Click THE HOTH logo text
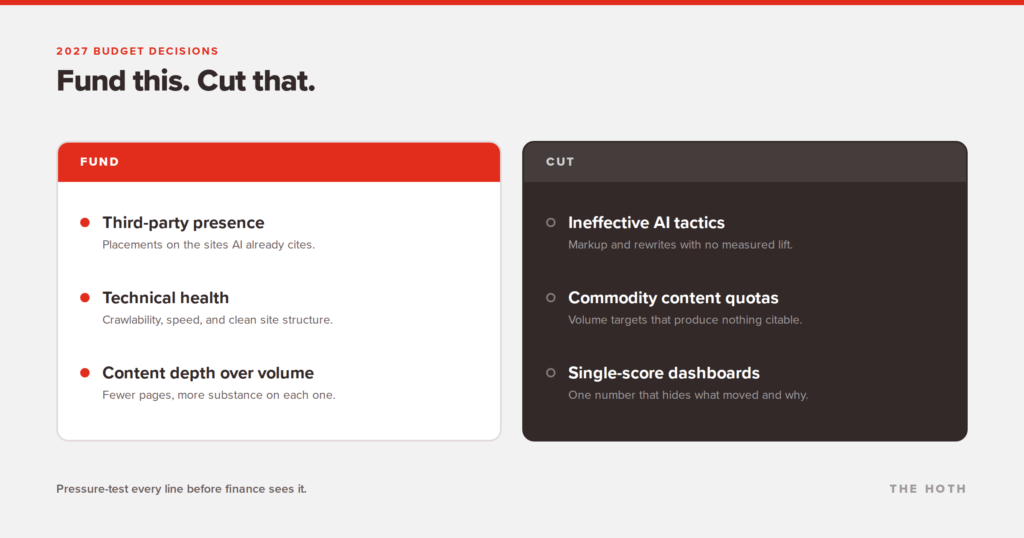Screen dimensions: 1024x538 click(x=927, y=489)
